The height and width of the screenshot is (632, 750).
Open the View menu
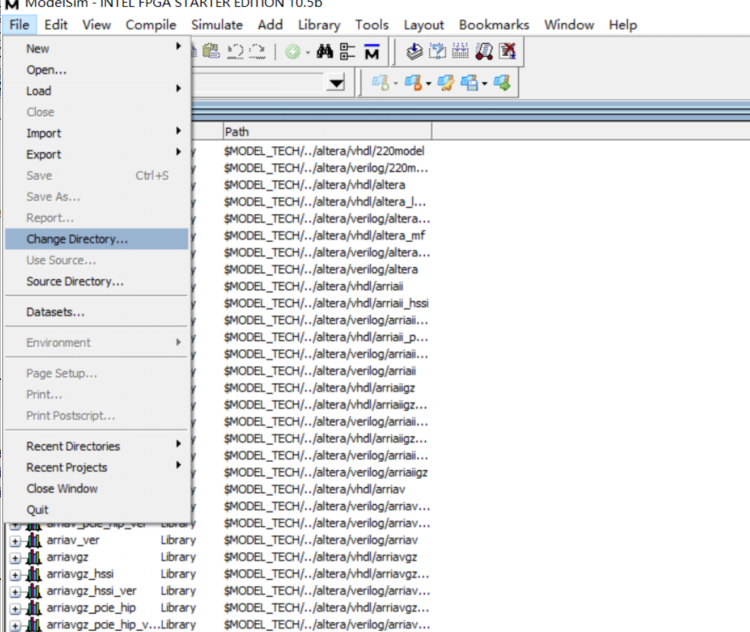(x=97, y=25)
